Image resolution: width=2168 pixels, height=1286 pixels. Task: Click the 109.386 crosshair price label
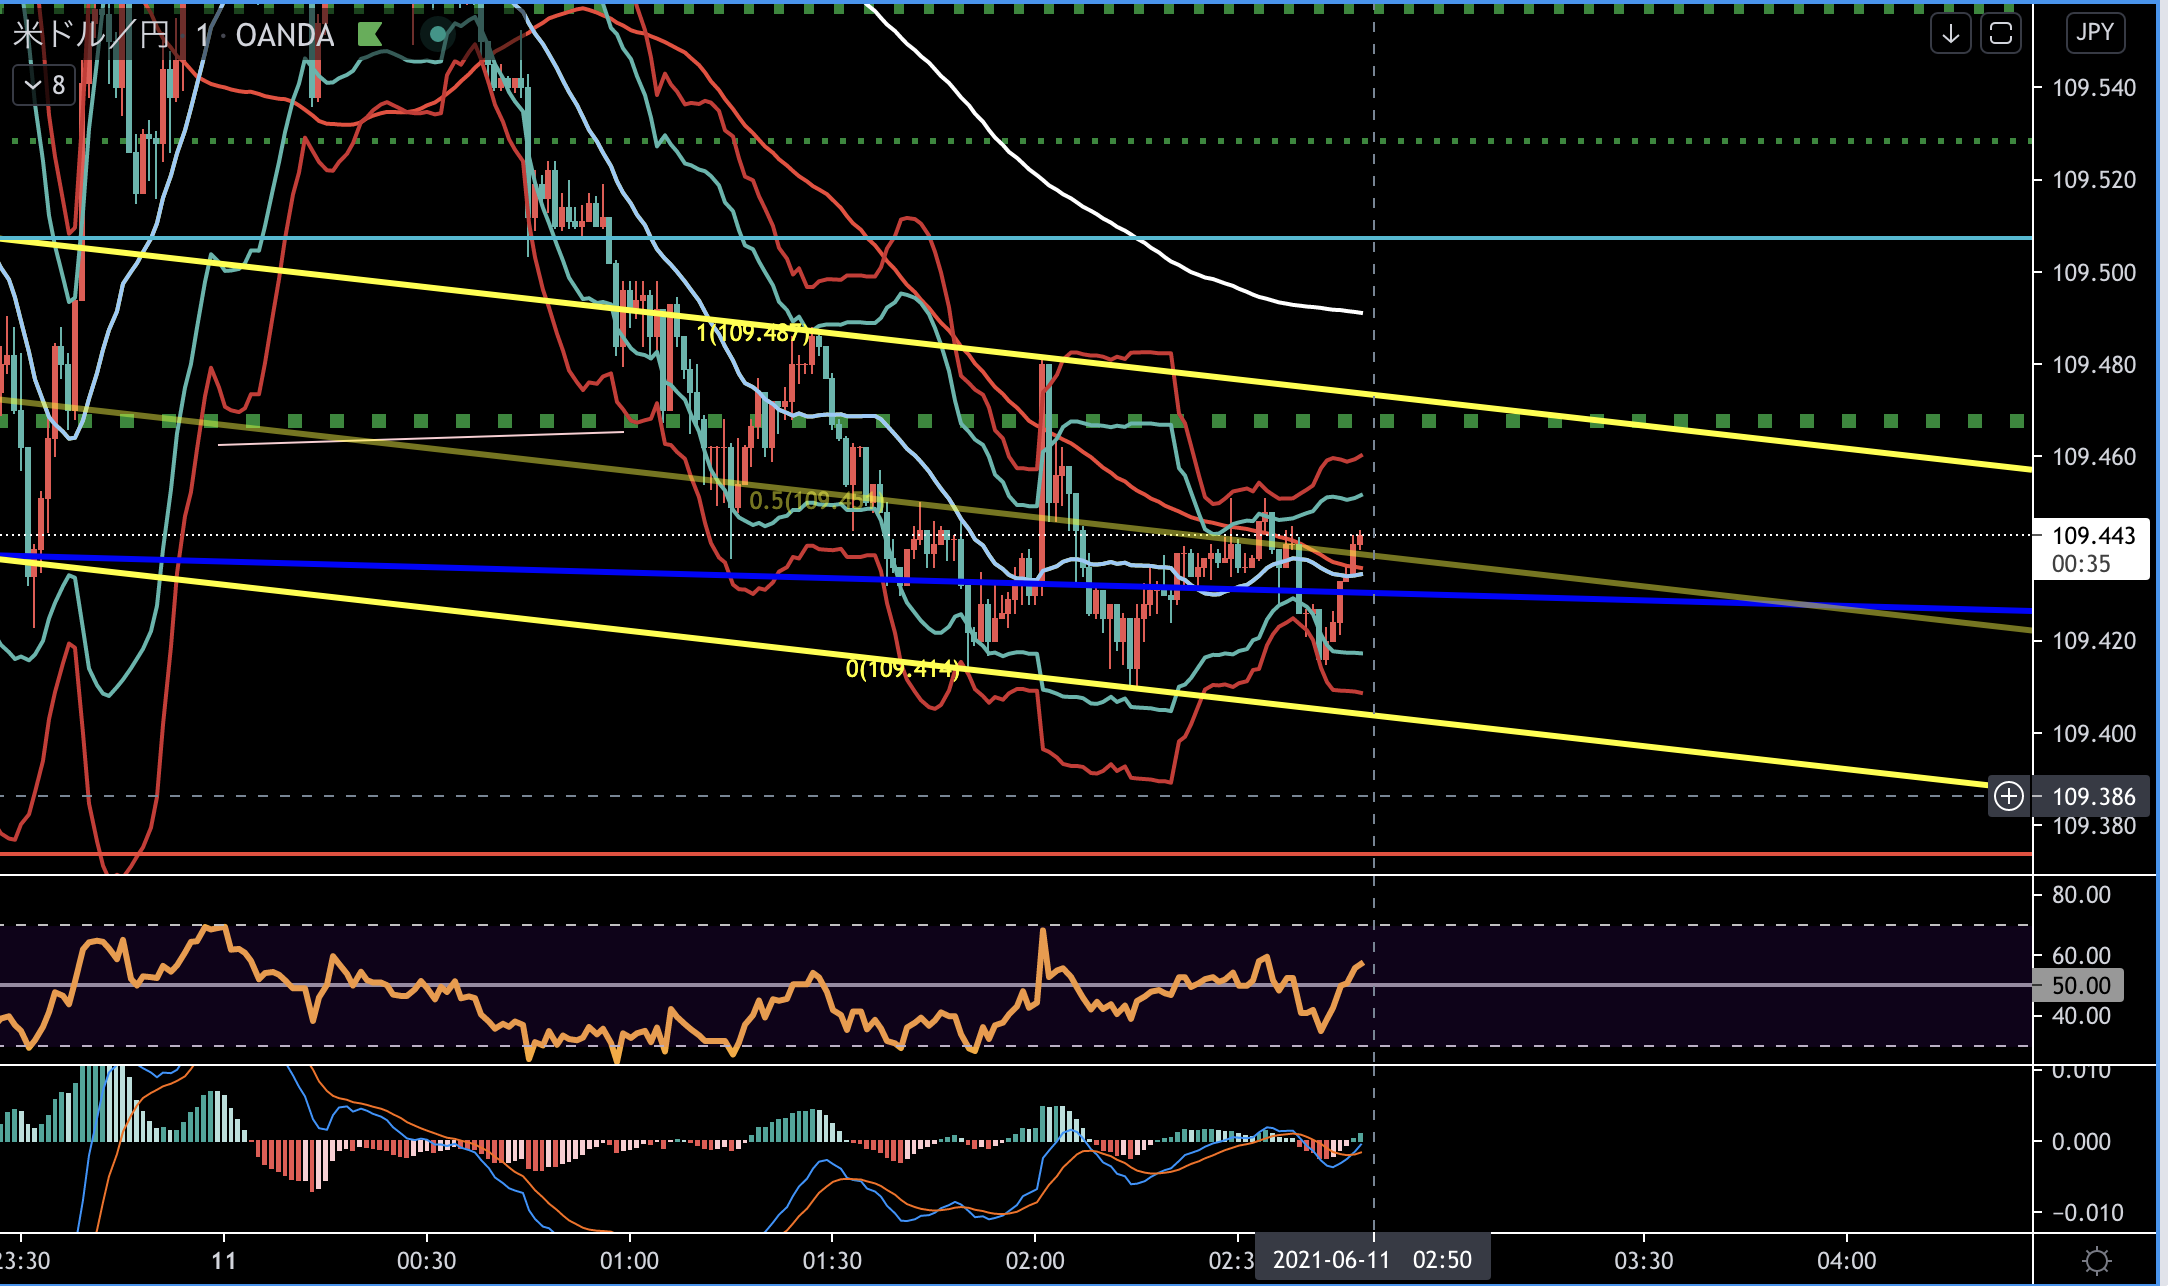[2093, 797]
